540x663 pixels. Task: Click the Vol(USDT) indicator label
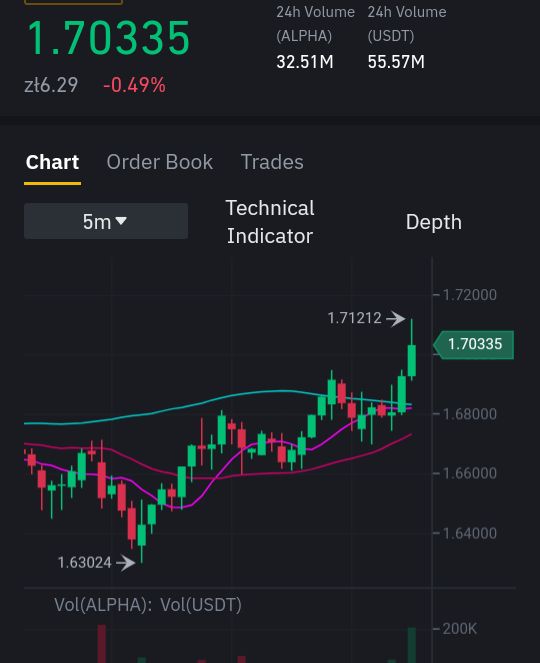(x=201, y=605)
